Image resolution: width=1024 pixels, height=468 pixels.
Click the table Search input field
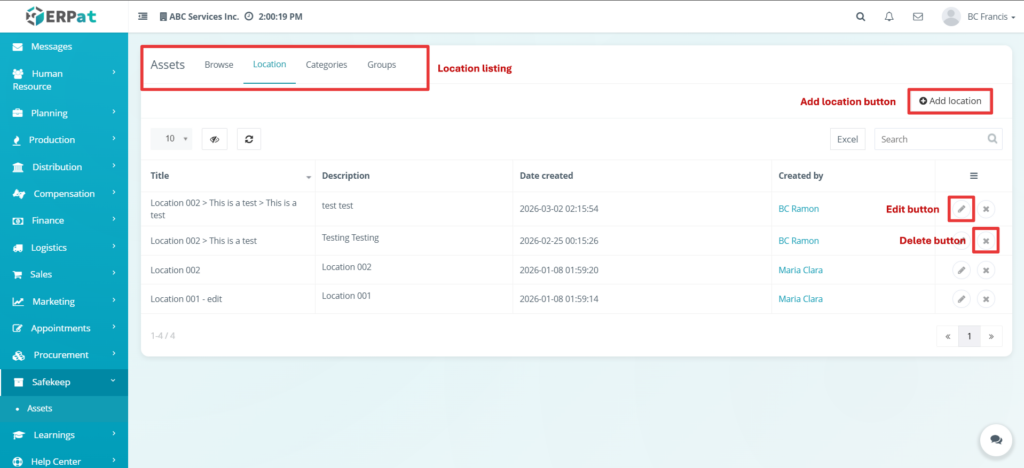pos(926,139)
